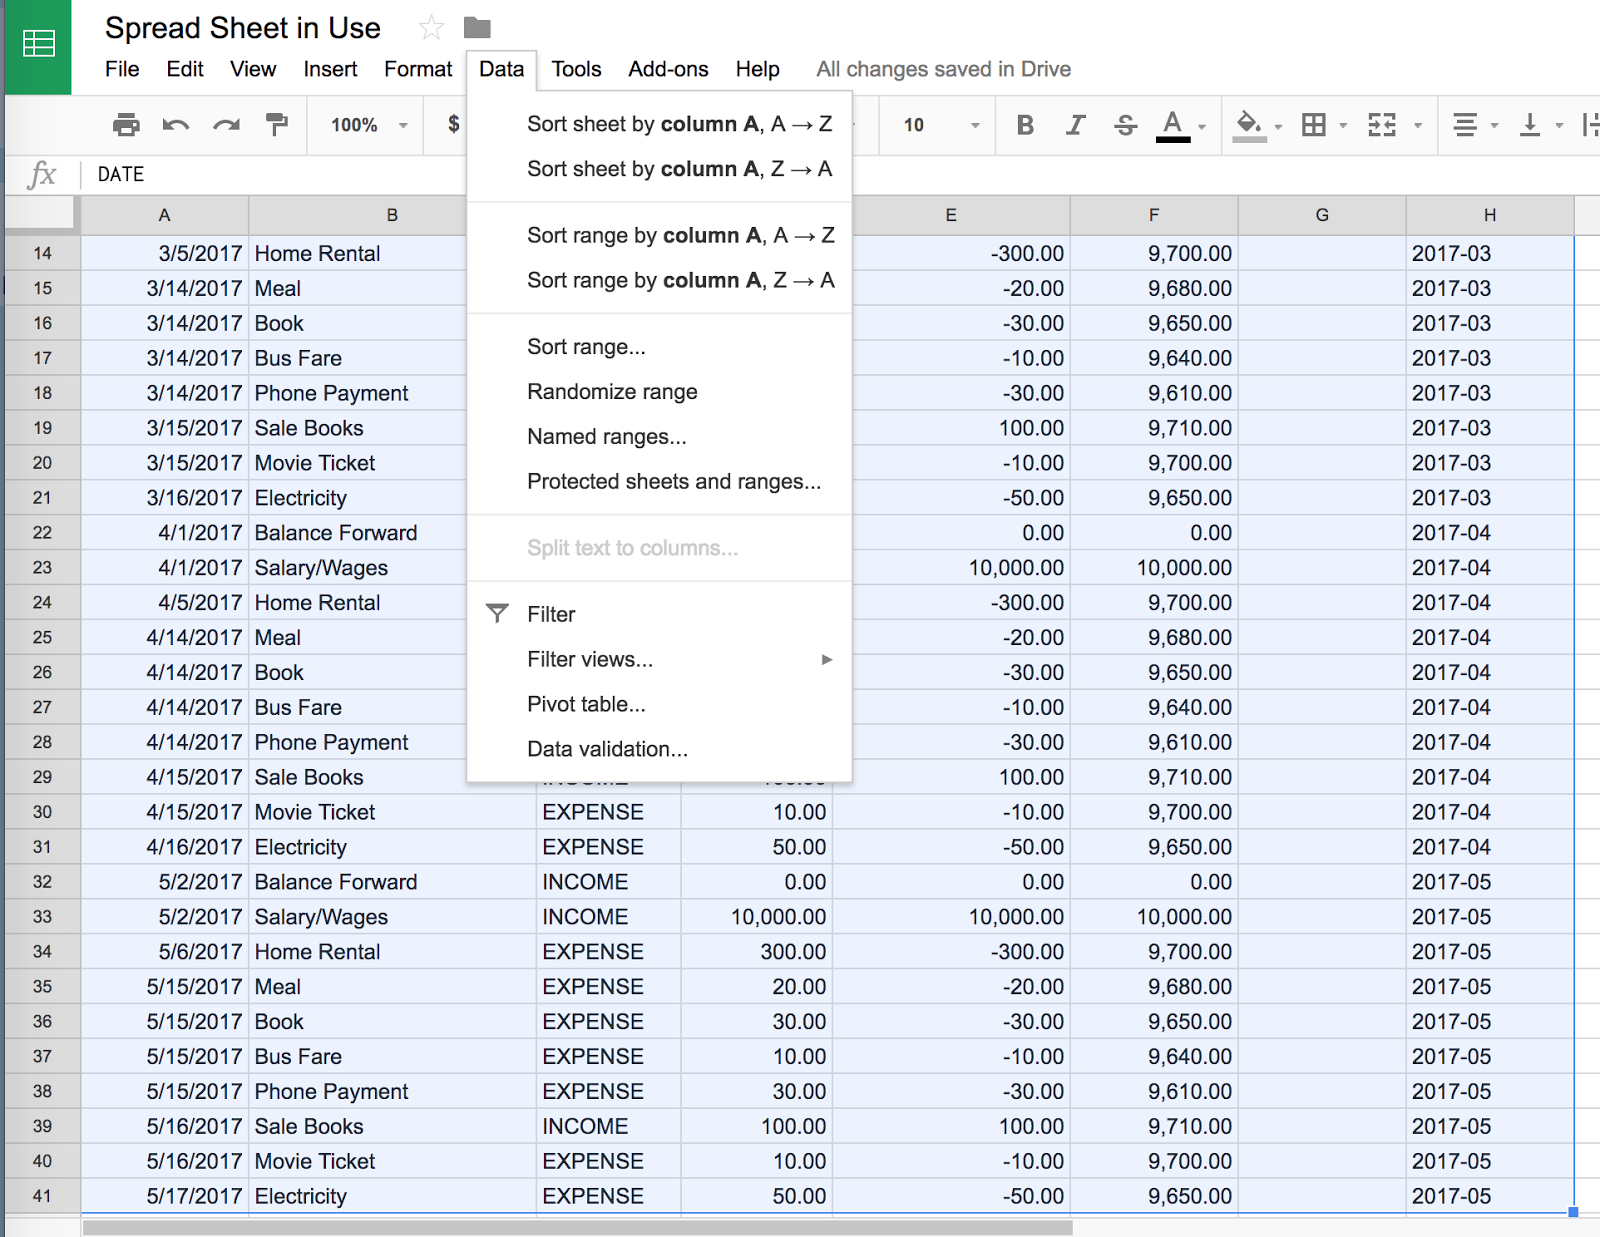The image size is (1600, 1237).
Task: Click the Print icon
Action: click(126, 124)
